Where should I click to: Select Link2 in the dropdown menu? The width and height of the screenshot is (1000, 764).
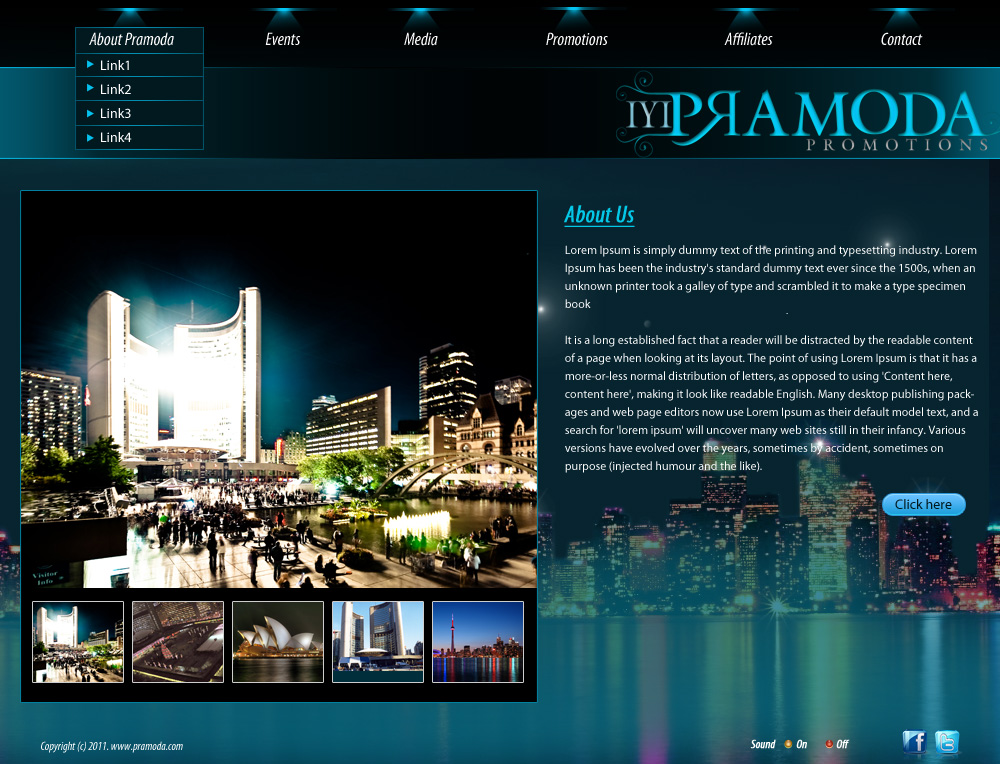[x=139, y=89]
